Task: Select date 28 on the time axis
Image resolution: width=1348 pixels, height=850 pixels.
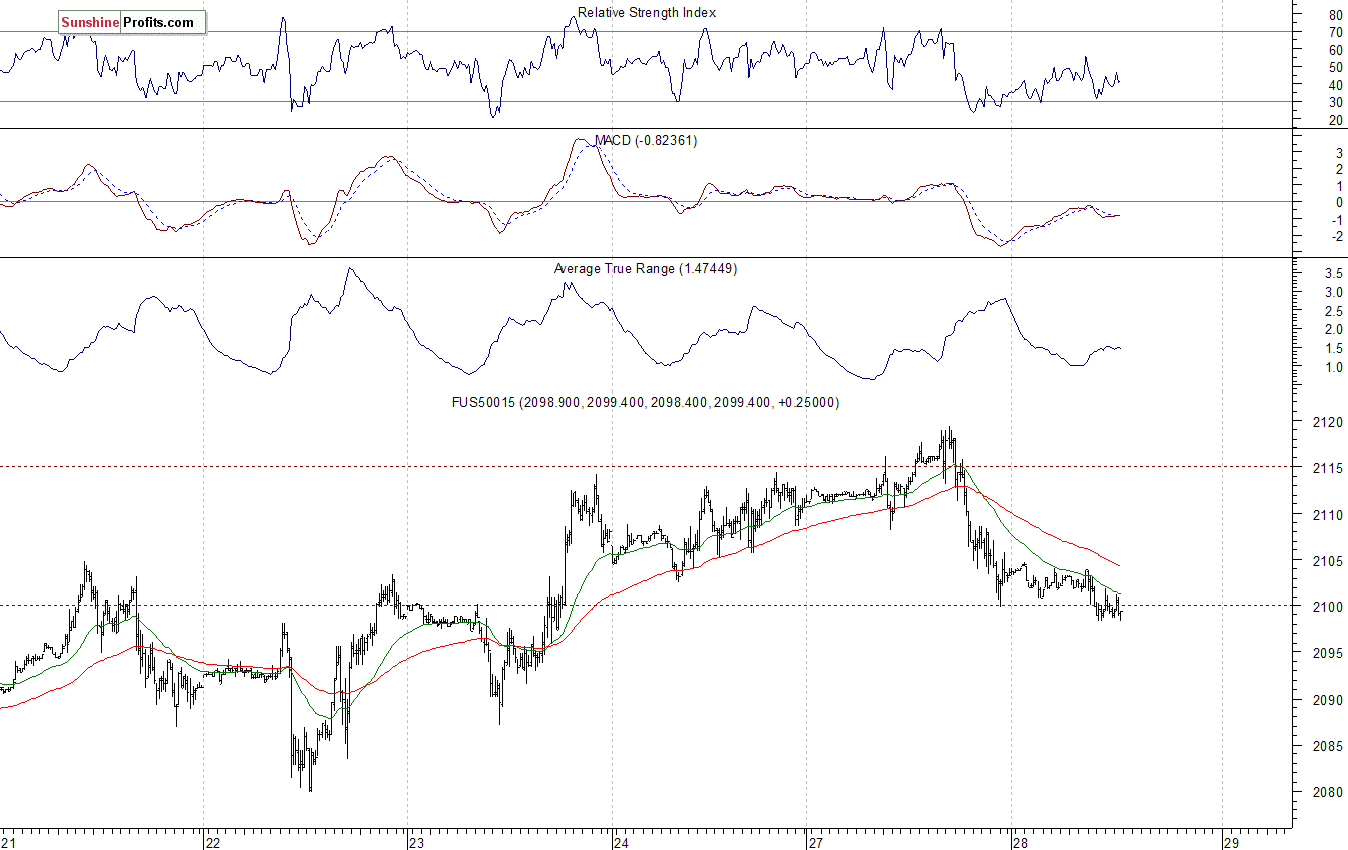Action: 1019,843
